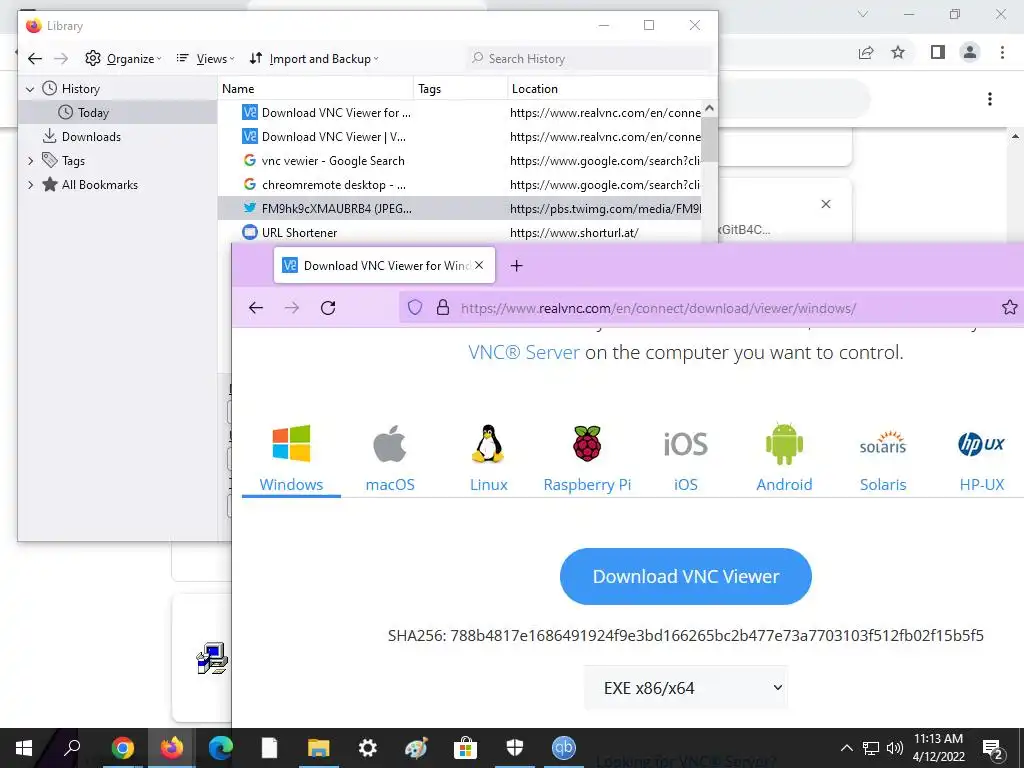Select the URL Shortener history entry
The height and width of the screenshot is (768, 1024).
[460, 232]
